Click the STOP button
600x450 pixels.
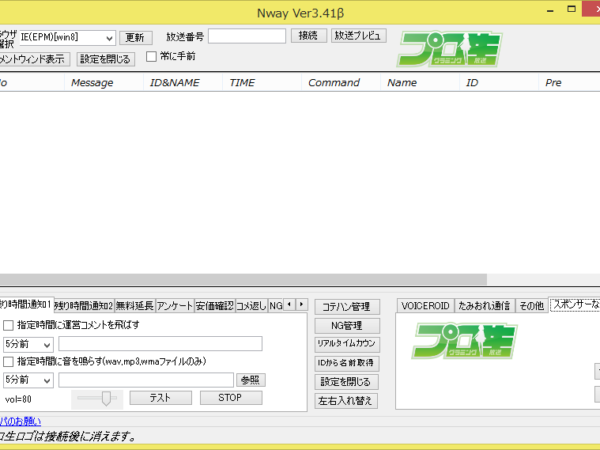[x=231, y=398]
